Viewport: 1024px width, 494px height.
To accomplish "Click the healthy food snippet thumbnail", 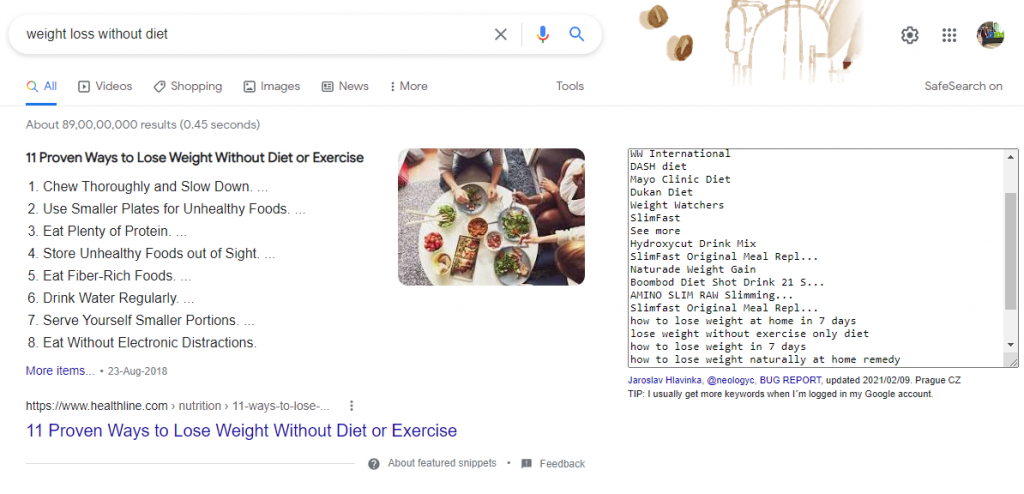I will pyautogui.click(x=491, y=217).
